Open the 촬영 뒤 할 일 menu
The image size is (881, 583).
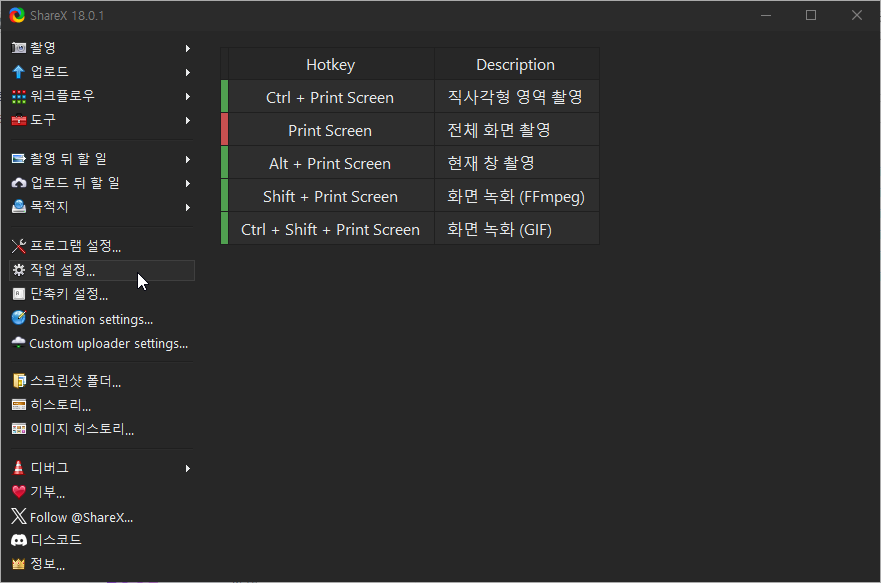(x=102, y=159)
